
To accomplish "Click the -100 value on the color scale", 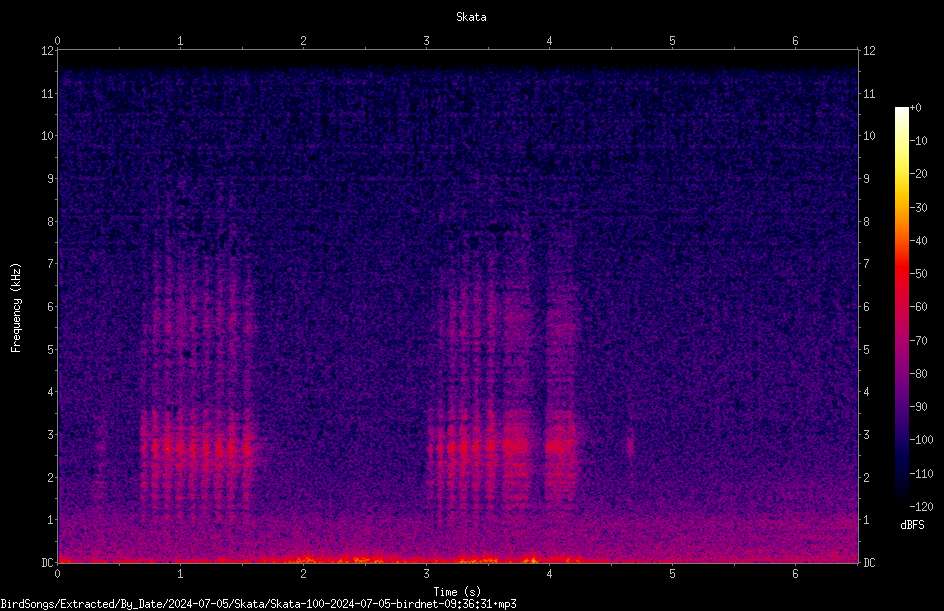I will point(921,440).
